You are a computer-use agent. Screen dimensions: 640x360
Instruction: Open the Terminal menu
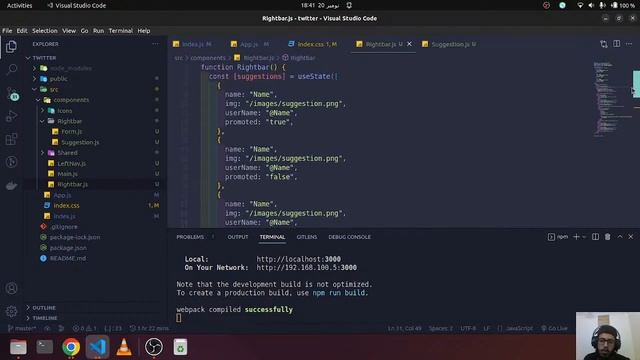(x=121, y=31)
